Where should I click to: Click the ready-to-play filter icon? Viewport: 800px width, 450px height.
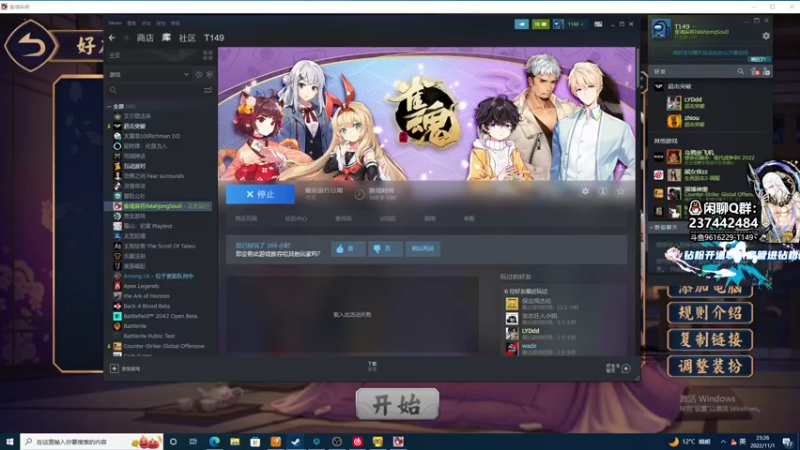tap(209, 74)
